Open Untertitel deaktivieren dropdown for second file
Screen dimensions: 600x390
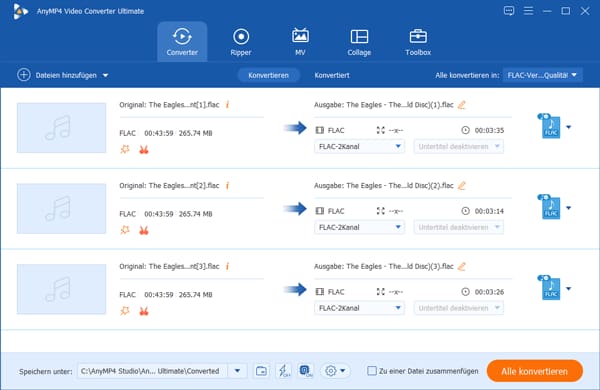coord(458,227)
